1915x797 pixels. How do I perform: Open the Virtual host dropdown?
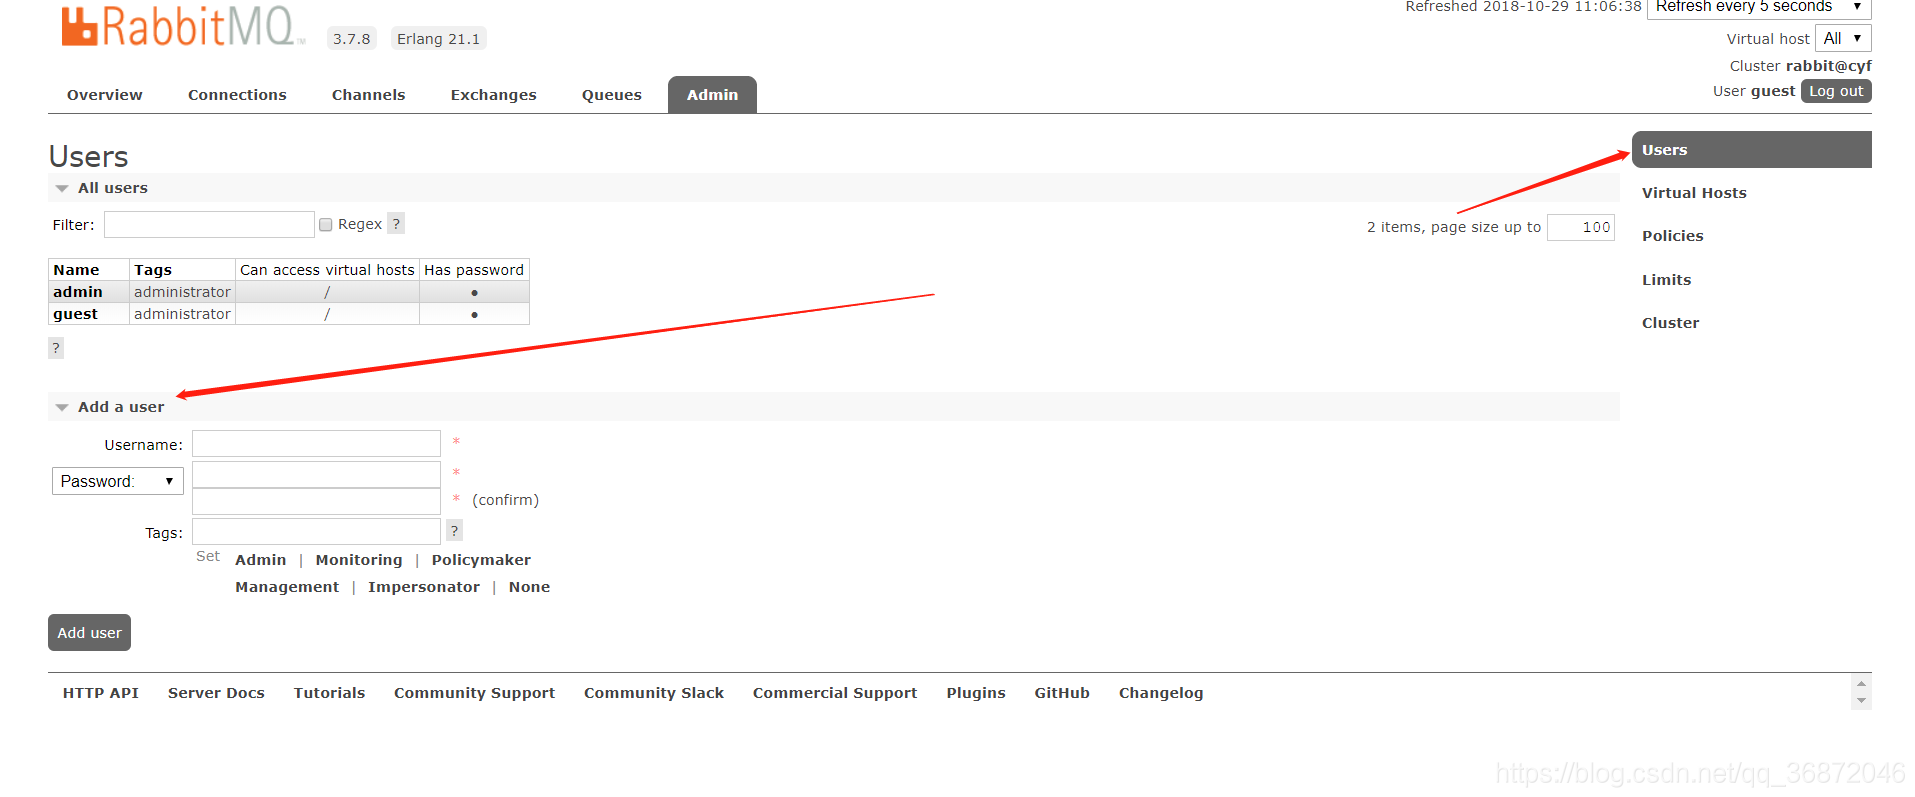click(x=1843, y=38)
